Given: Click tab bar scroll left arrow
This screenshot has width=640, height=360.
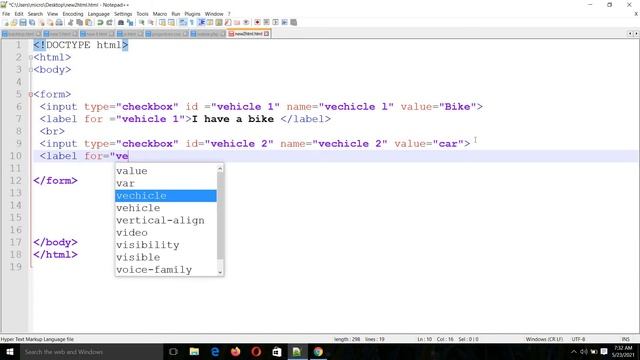Looking at the screenshot, I should (x=630, y=34).
